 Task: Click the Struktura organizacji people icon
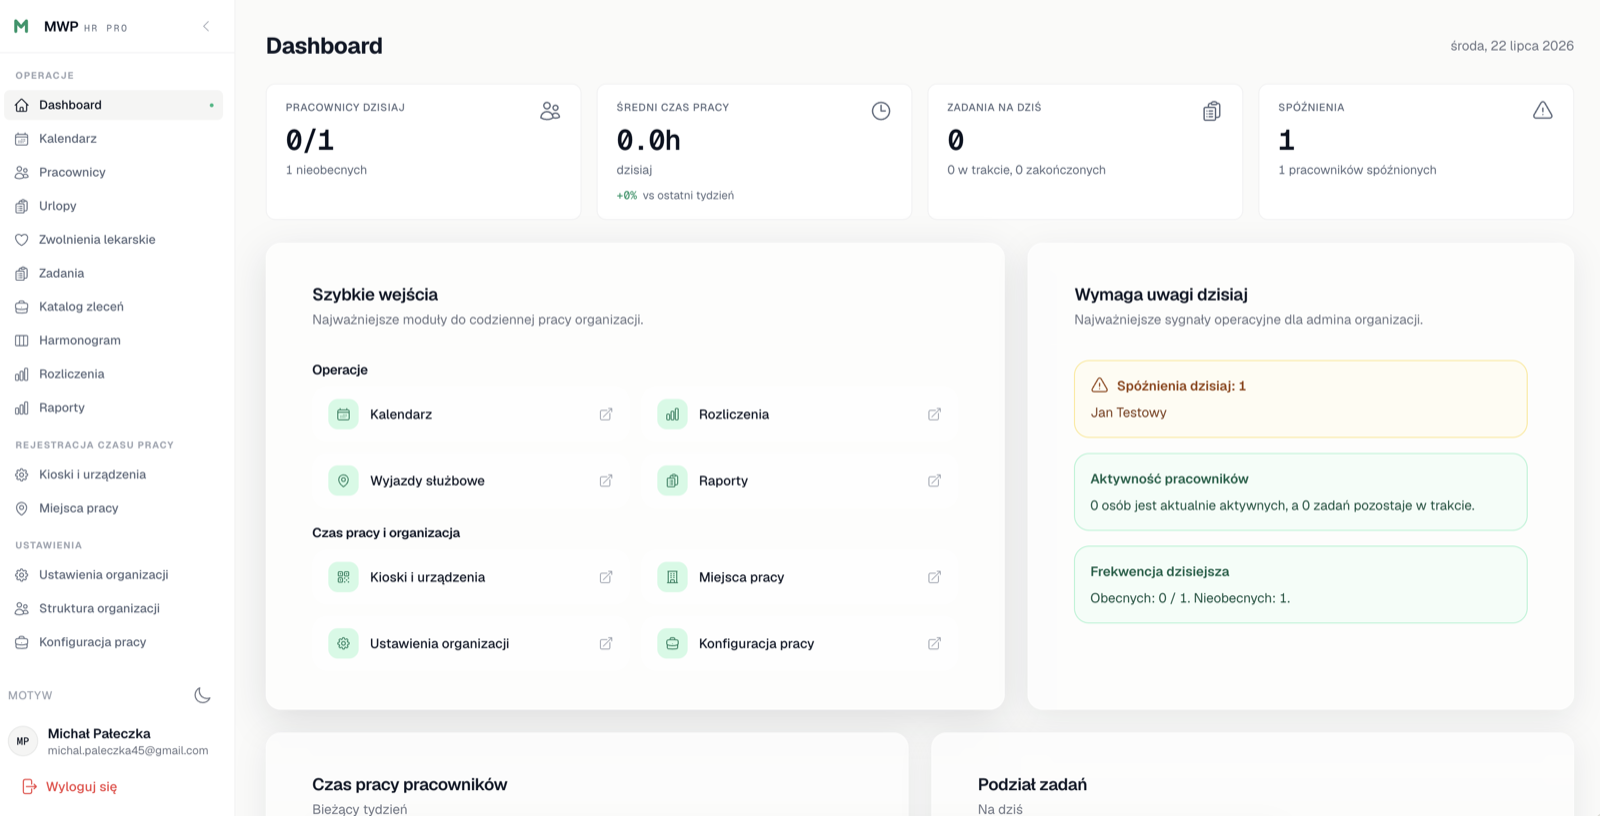pyautogui.click(x=22, y=609)
